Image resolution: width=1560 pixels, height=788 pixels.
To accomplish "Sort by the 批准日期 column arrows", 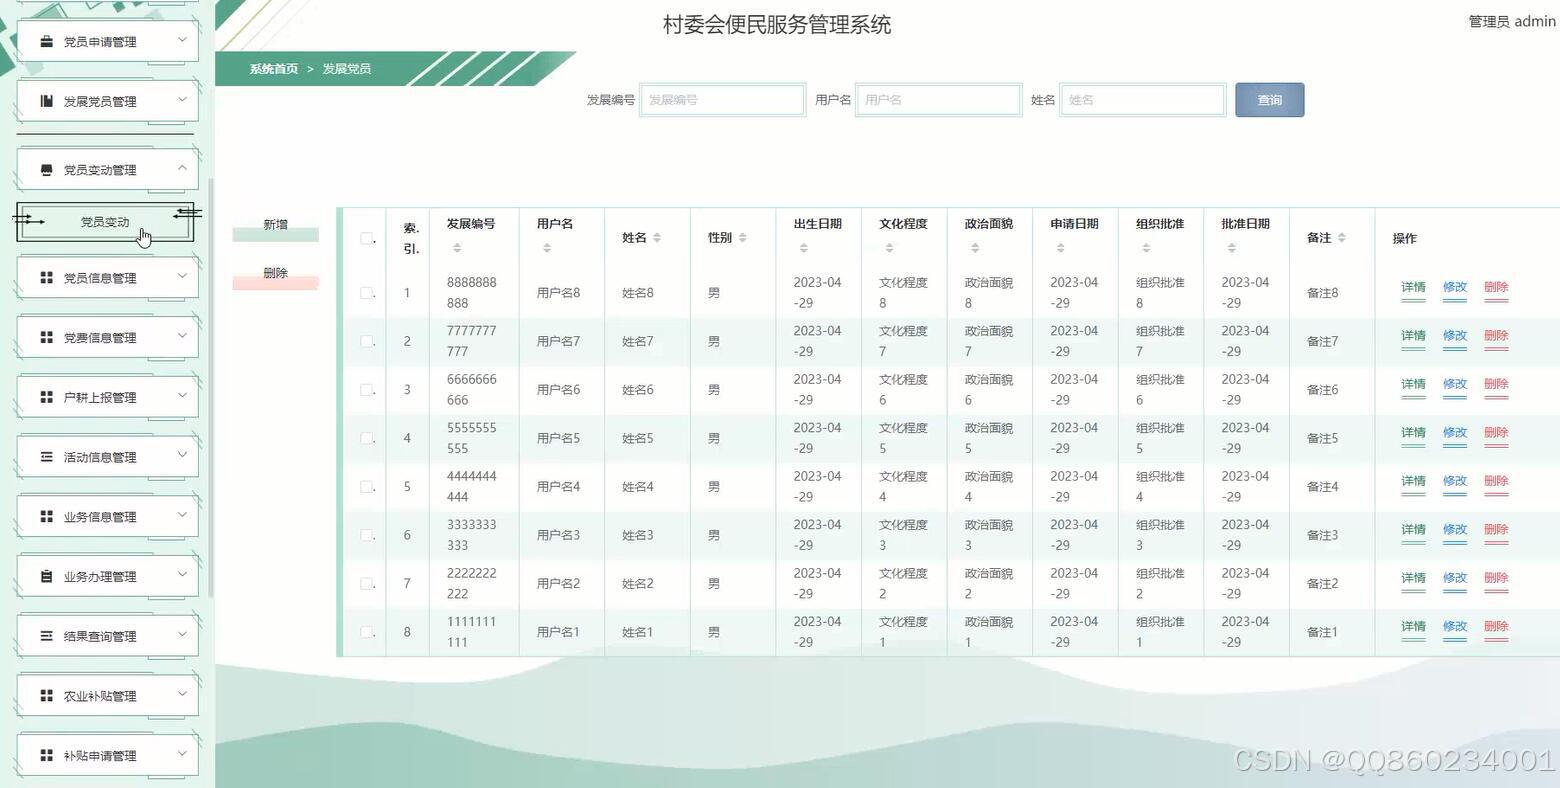I will click(x=1231, y=248).
